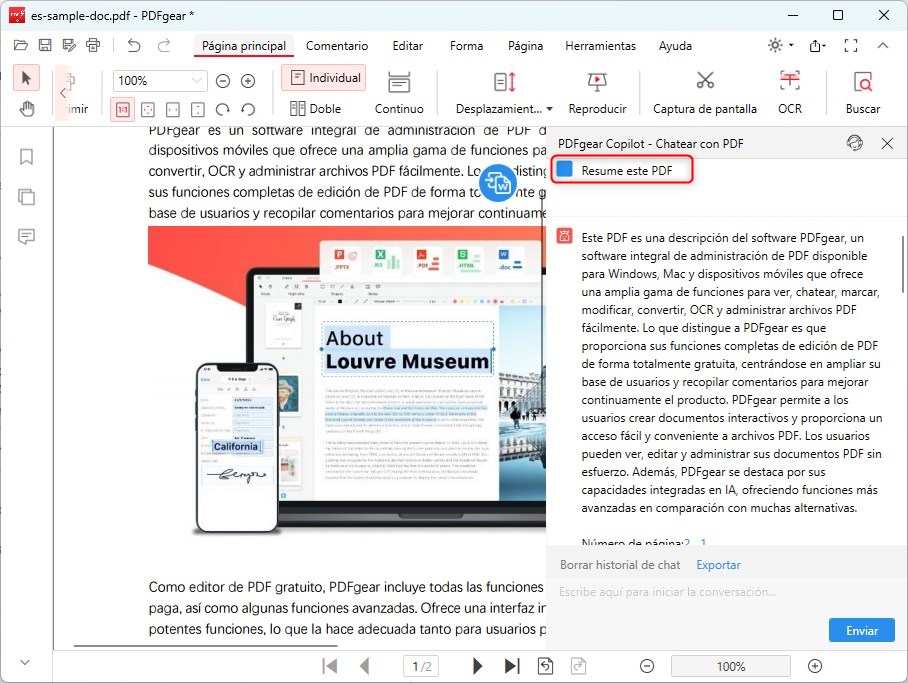Switch to Doble page view
Screen dimensions: 908x683
[316, 108]
